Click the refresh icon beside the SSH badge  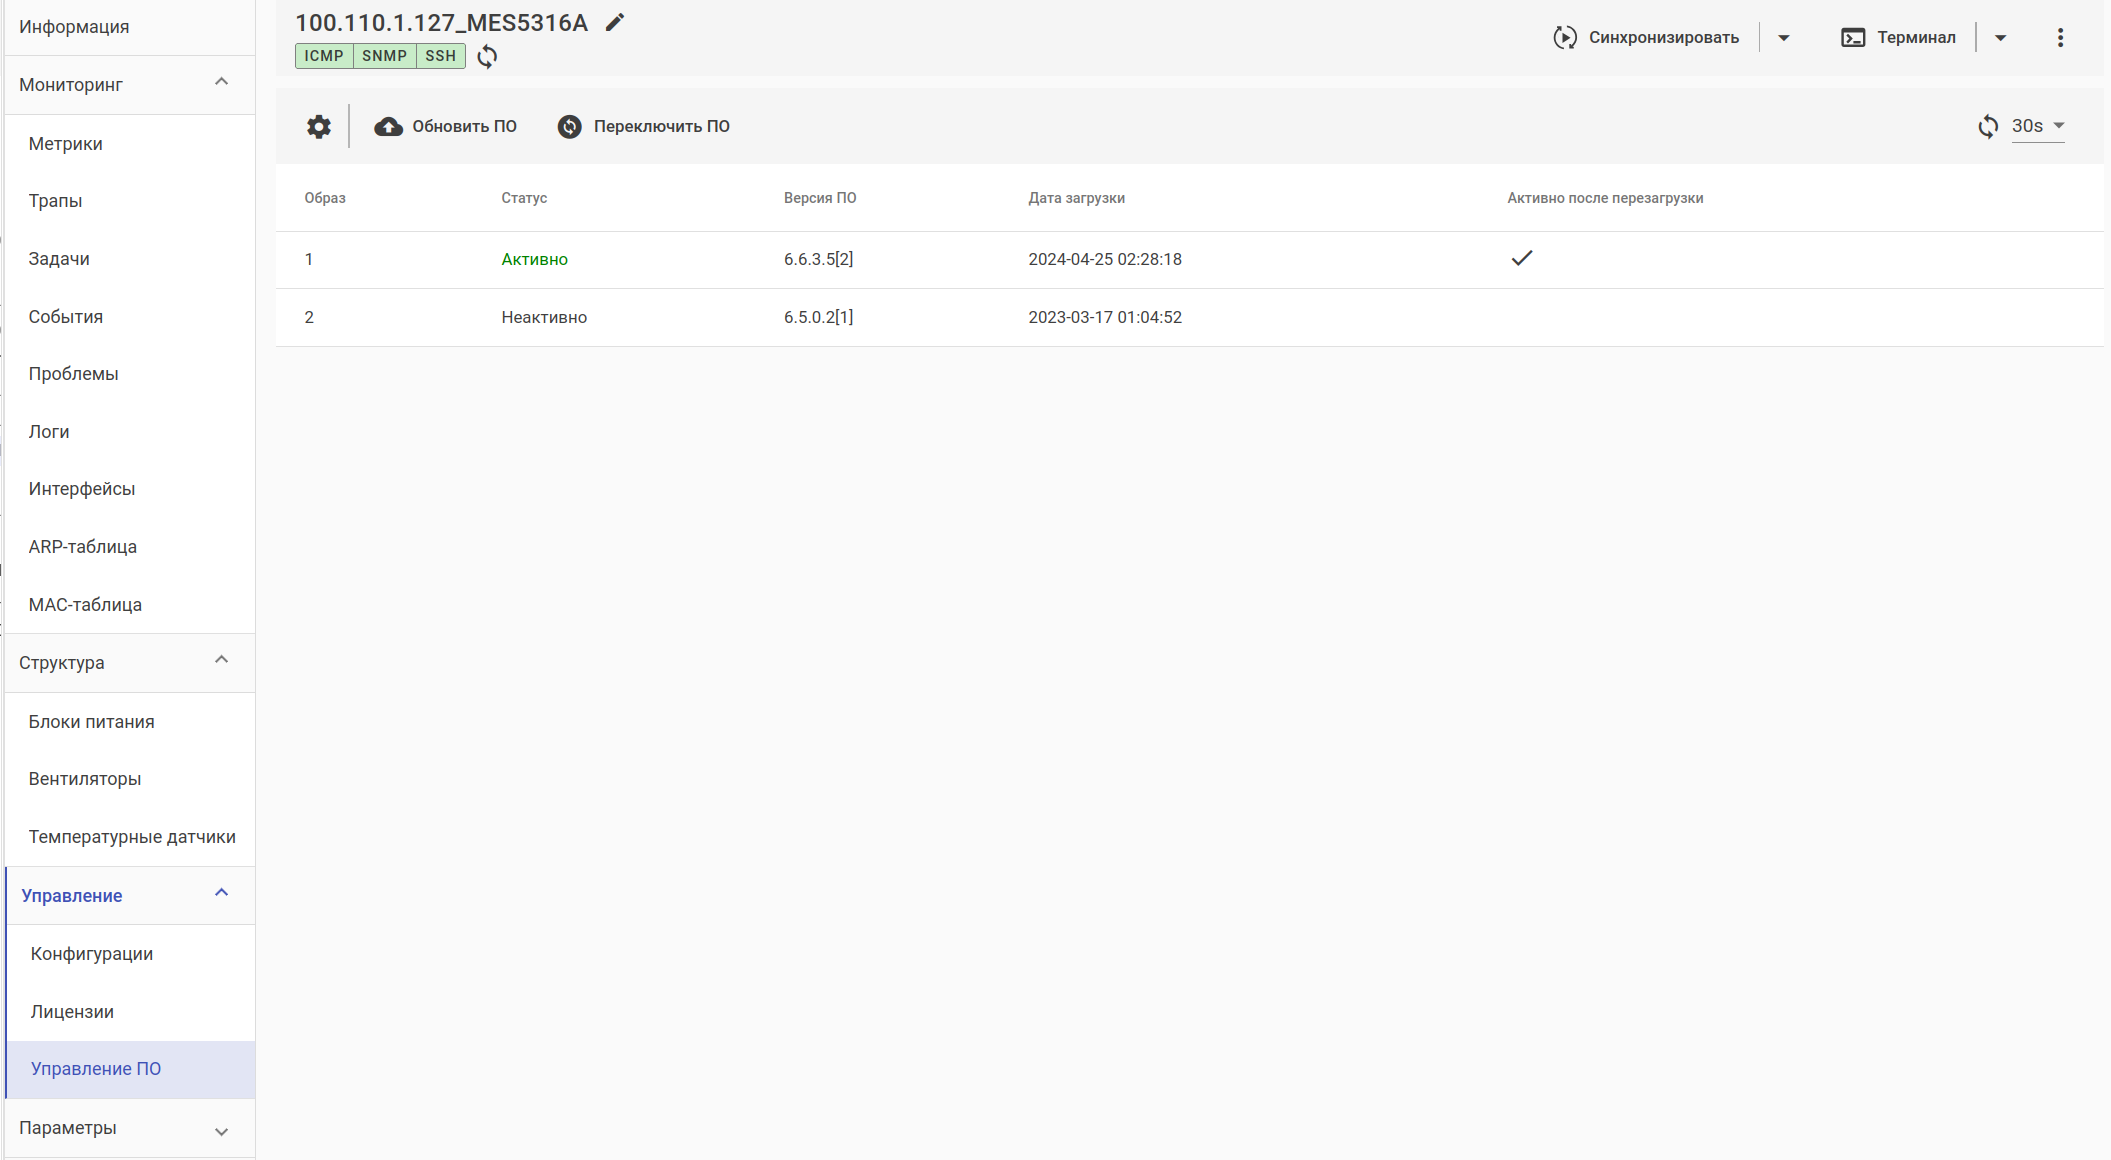487,56
